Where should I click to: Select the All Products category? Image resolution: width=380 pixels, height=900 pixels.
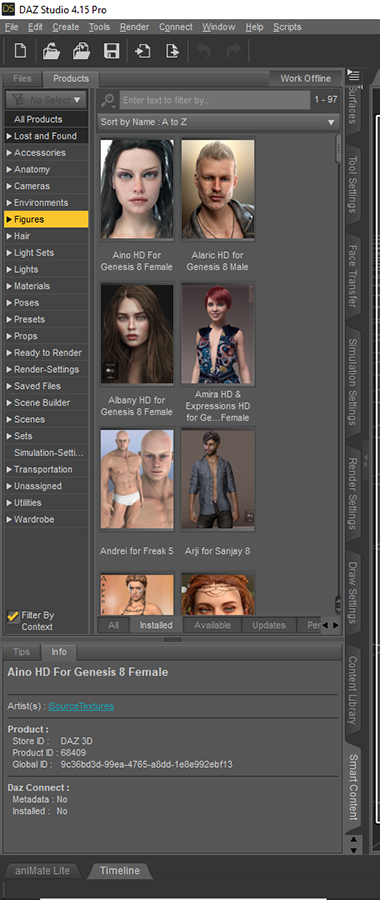46,119
